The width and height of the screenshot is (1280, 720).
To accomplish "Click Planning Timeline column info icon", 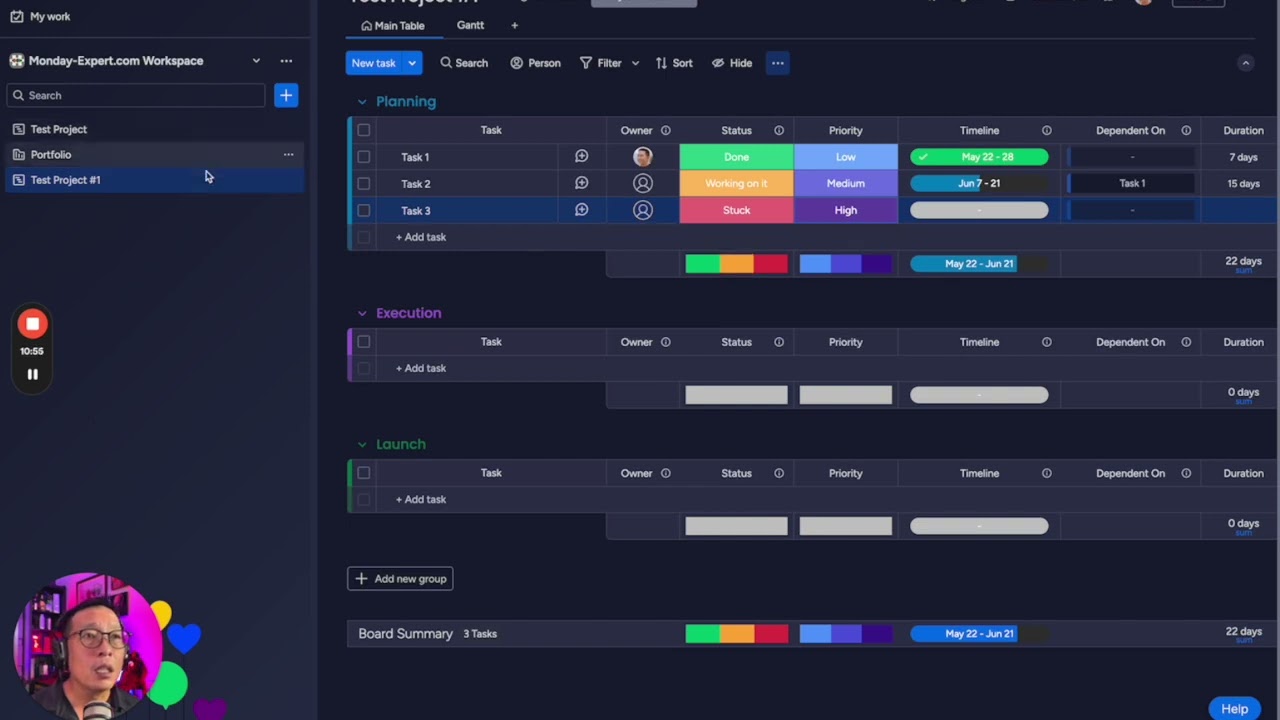I will click(x=1046, y=130).
